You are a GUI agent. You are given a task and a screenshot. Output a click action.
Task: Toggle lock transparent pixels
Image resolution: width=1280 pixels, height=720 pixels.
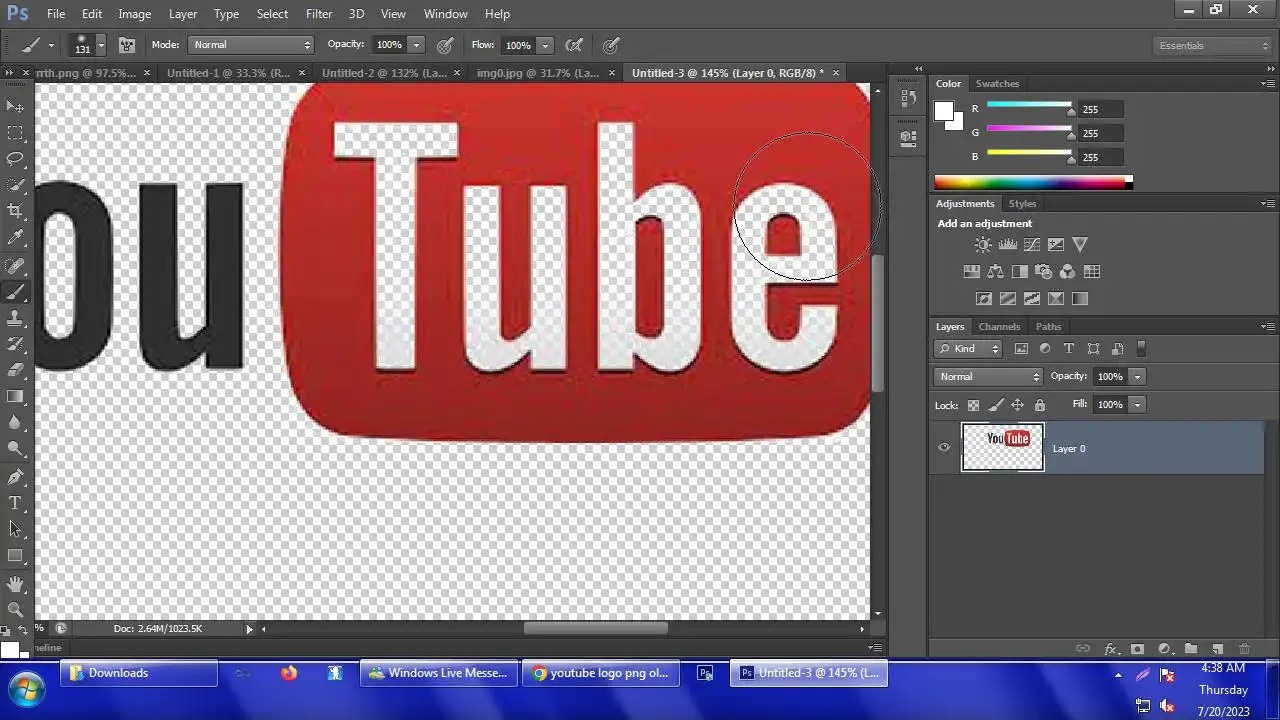pyautogui.click(x=973, y=405)
